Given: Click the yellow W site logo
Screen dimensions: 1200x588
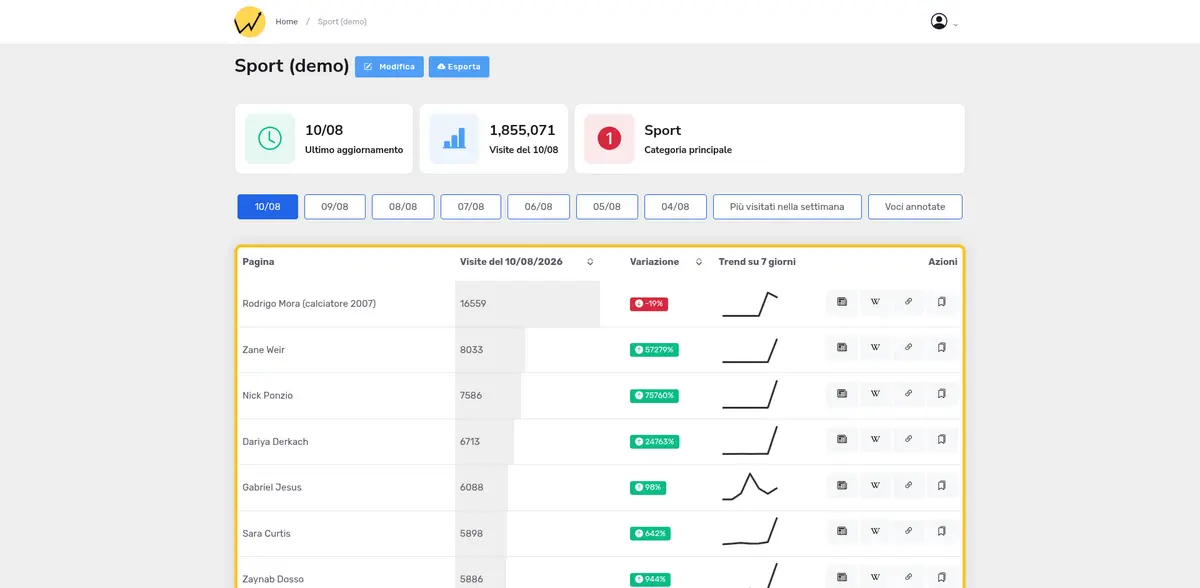Looking at the screenshot, I should tap(249, 21).
